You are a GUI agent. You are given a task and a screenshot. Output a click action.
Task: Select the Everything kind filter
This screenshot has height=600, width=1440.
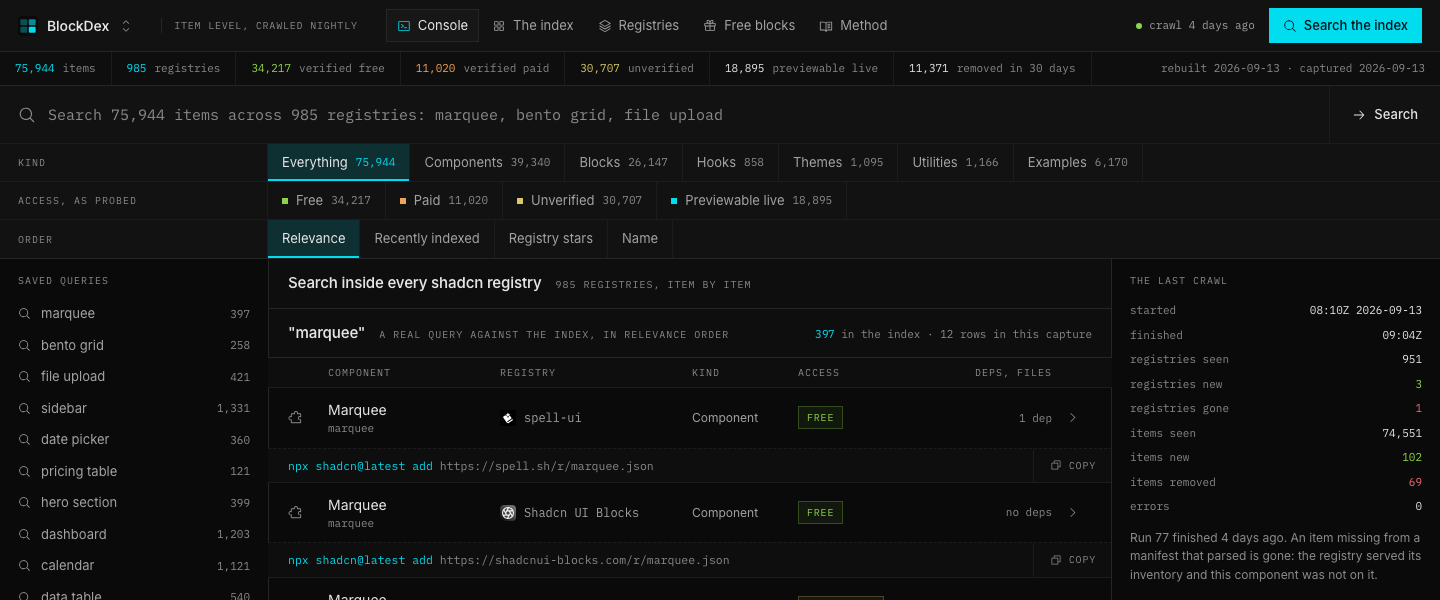(x=338, y=162)
